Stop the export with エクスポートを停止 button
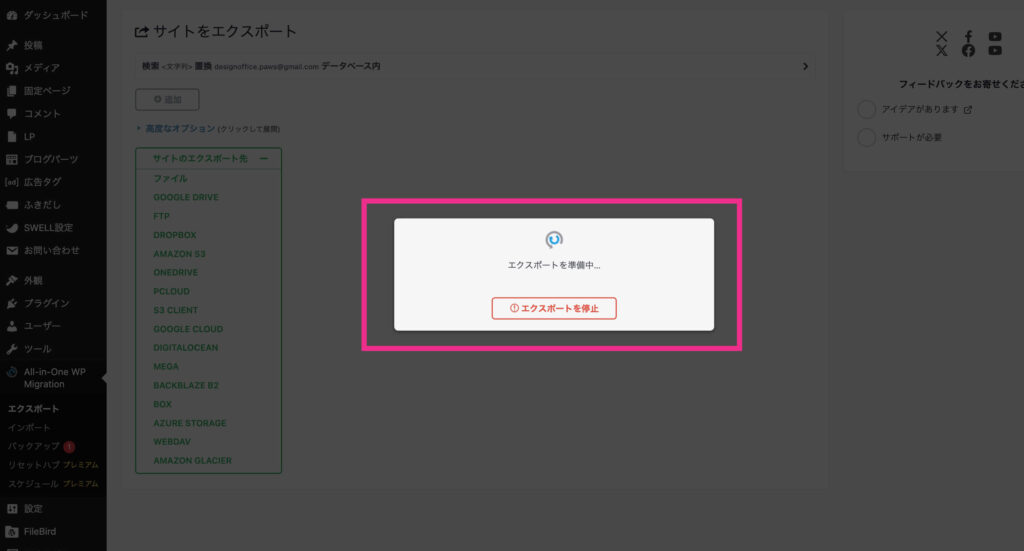 coord(554,308)
